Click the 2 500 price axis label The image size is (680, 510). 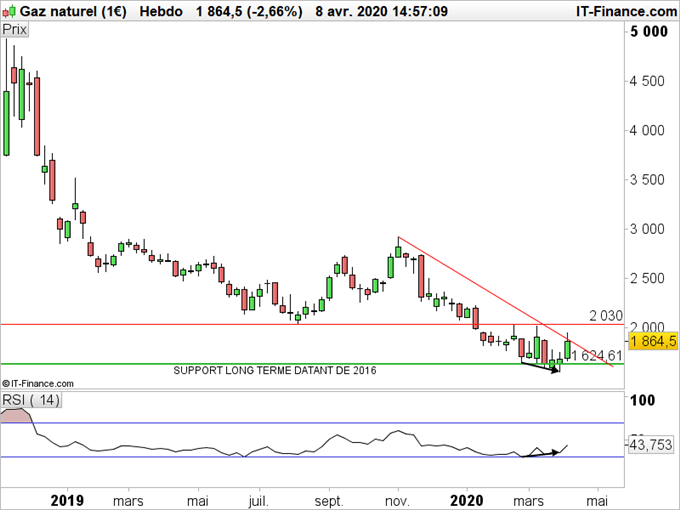[647, 278]
